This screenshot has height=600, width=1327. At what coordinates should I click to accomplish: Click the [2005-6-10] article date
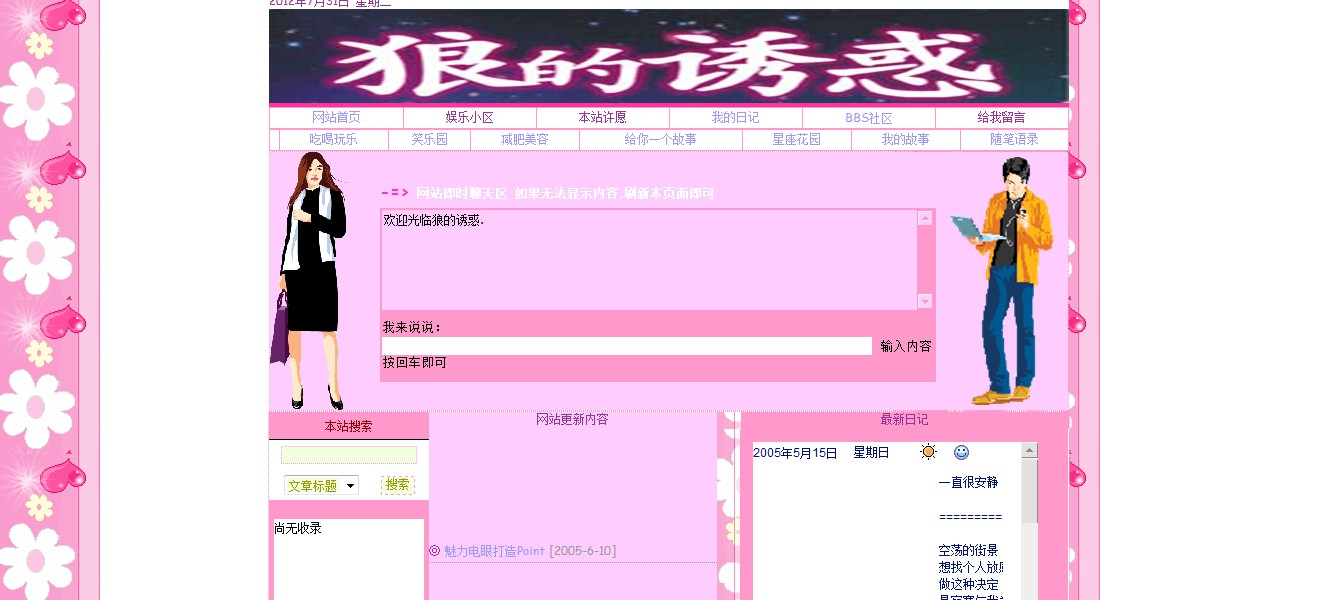pos(583,551)
